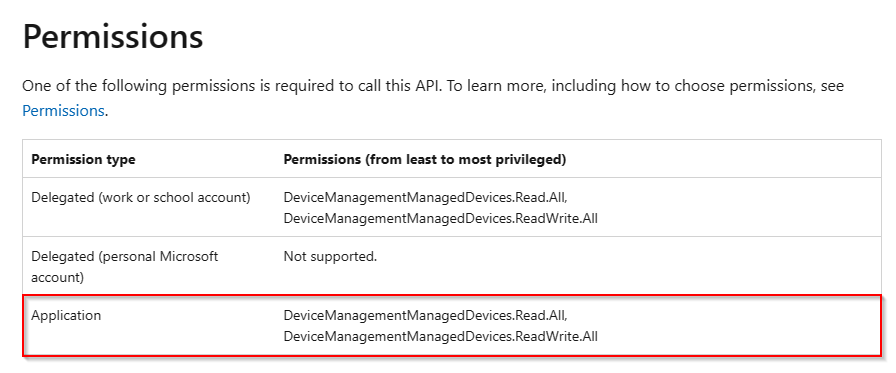Select 'Delegated (work or school account)' cell
This screenshot has height=373, width=896.
pyautogui.click(x=141, y=198)
